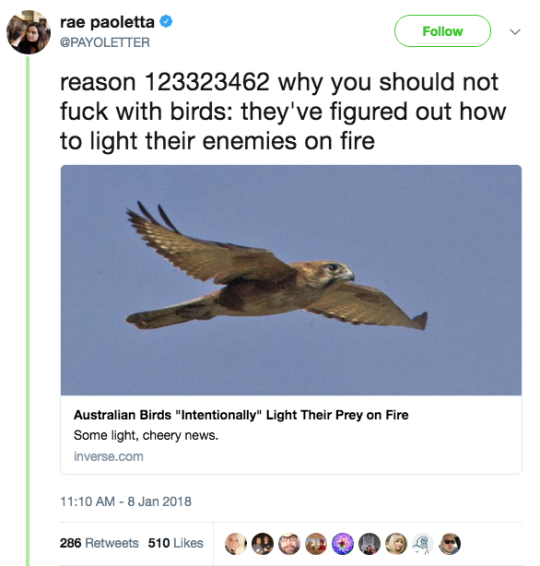540x566 pixels.
Task: Open rae paoletta's profile avatar
Action: pos(29,32)
